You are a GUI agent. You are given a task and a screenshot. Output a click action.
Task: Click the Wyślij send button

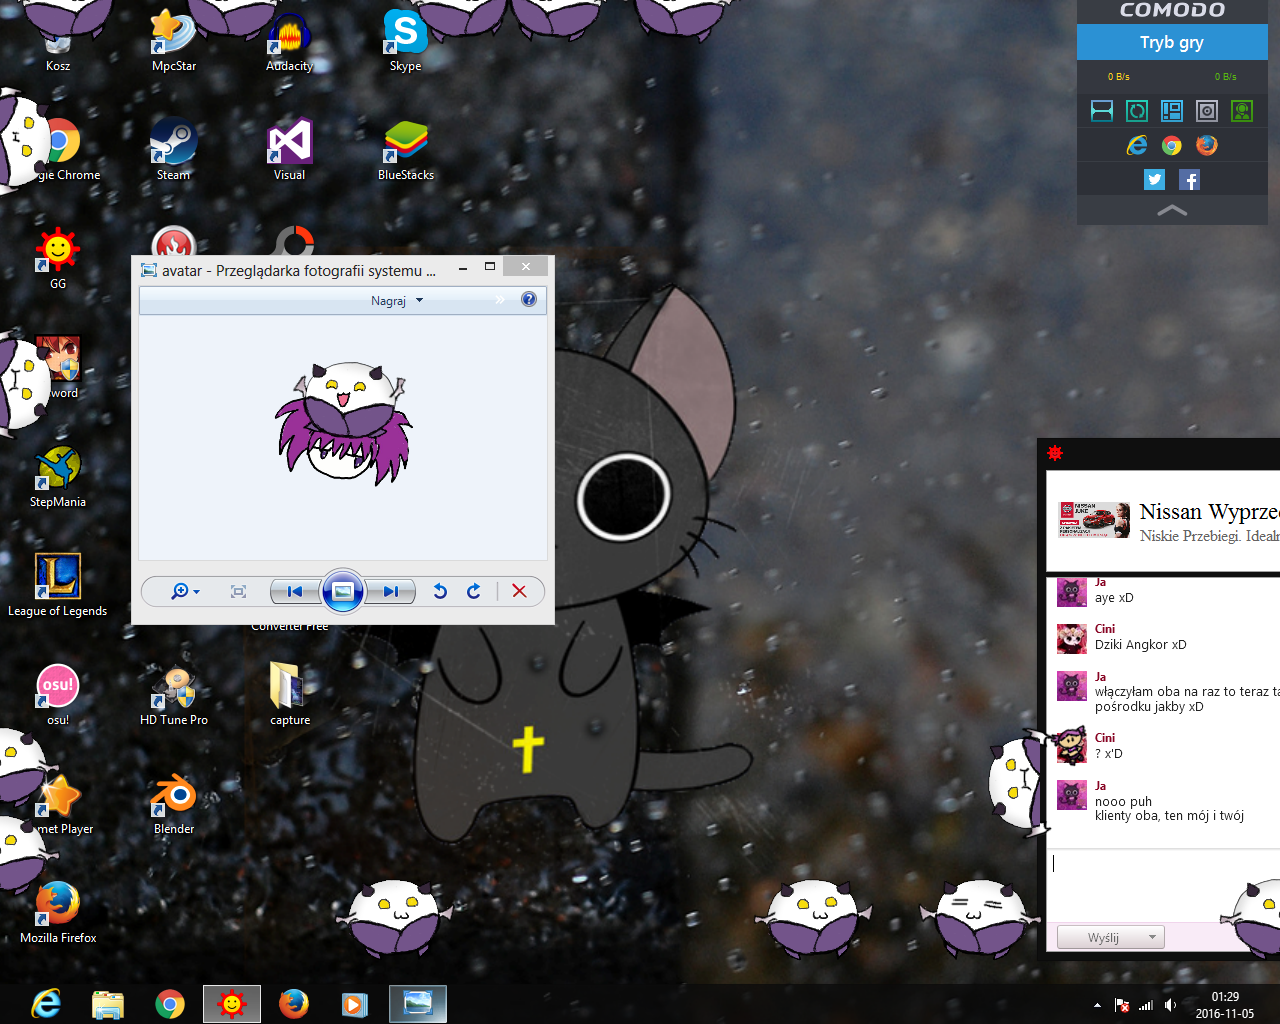(x=1103, y=937)
